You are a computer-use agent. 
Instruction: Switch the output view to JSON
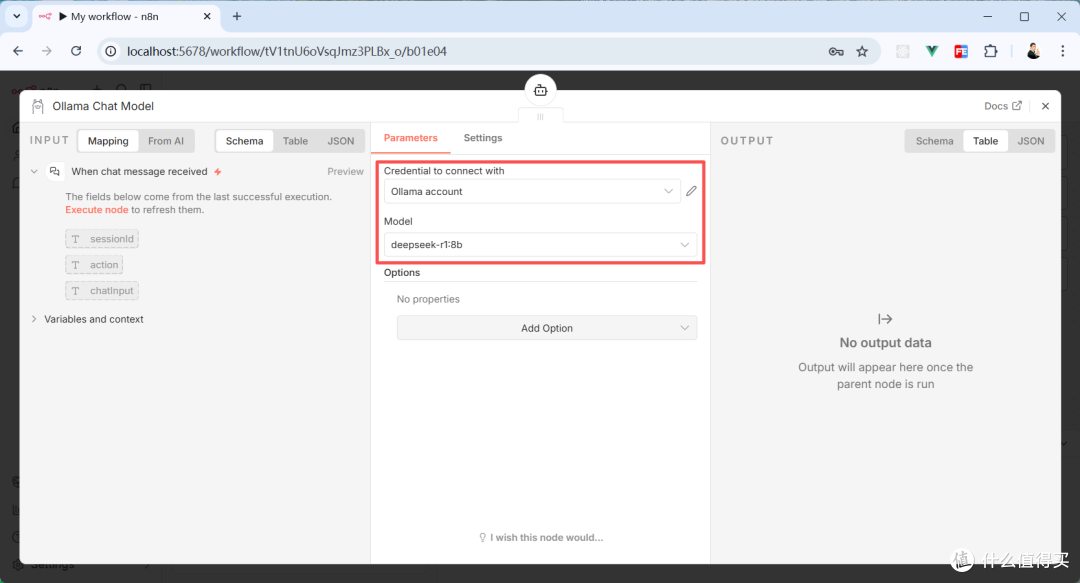tap(1030, 141)
